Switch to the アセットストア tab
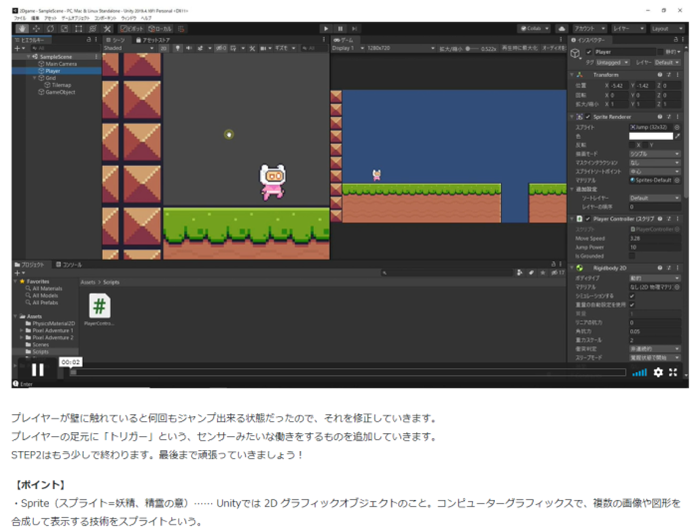The height and width of the screenshot is (530, 698). [x=153, y=40]
